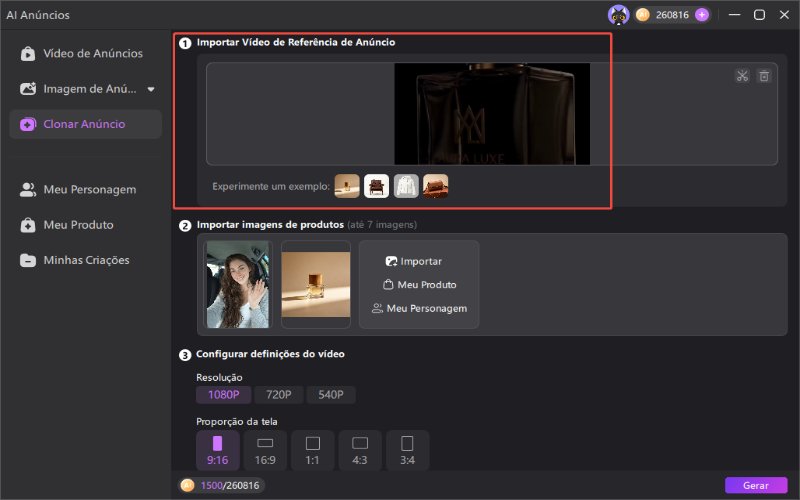The height and width of the screenshot is (500, 800).
Task: Select the perfume bottle product image
Action: coord(316,284)
